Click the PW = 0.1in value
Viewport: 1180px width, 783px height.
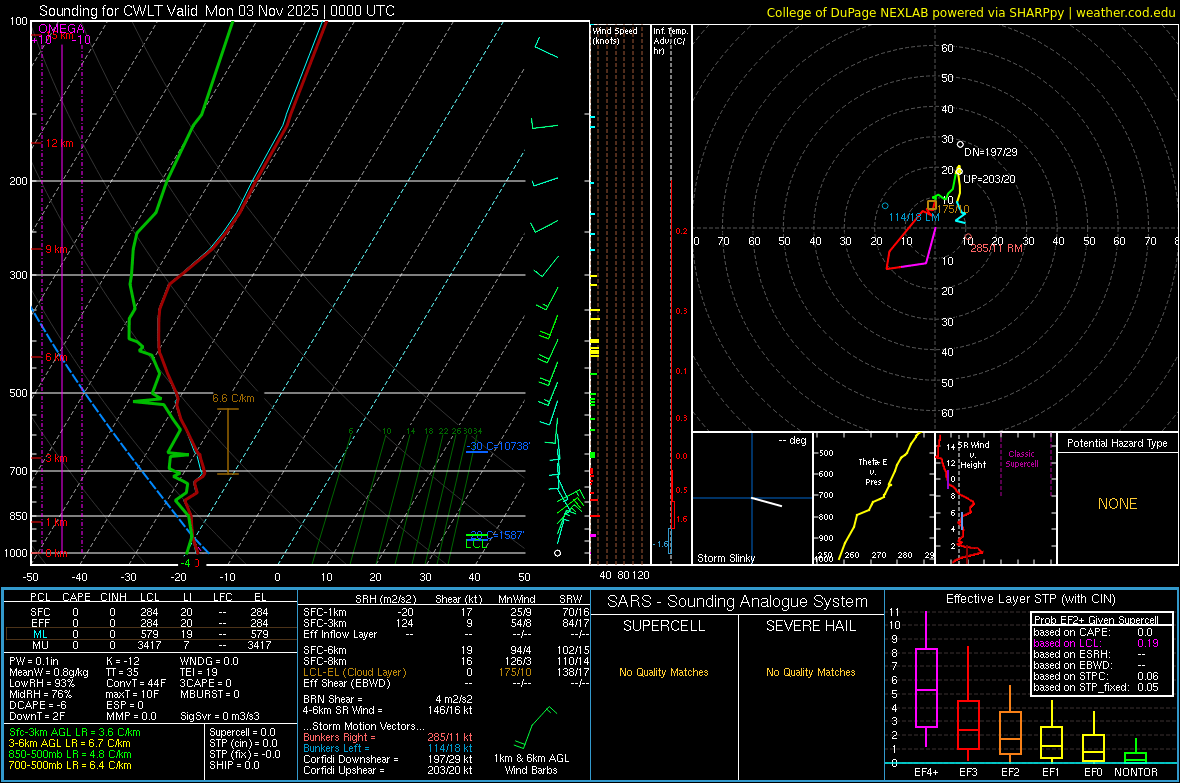[x=36, y=661]
